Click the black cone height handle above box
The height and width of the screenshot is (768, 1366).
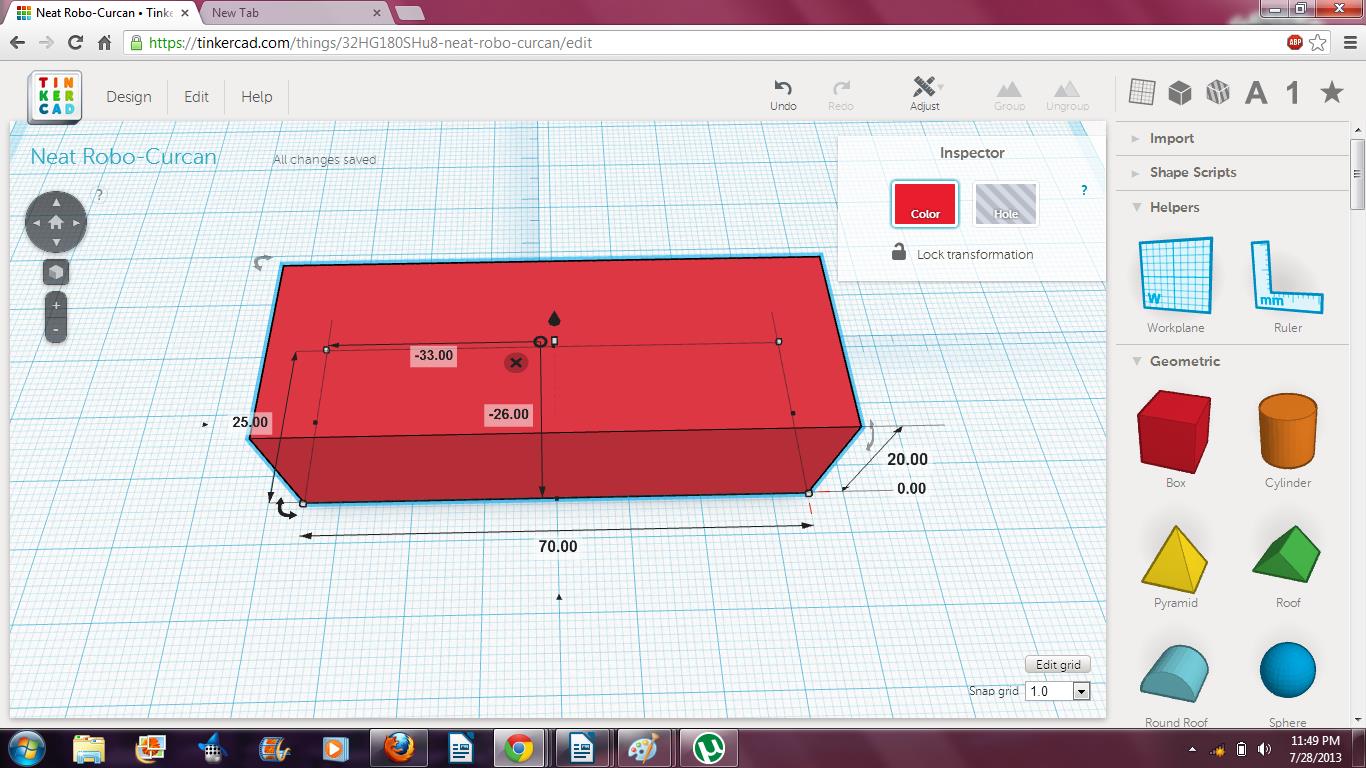tap(555, 319)
